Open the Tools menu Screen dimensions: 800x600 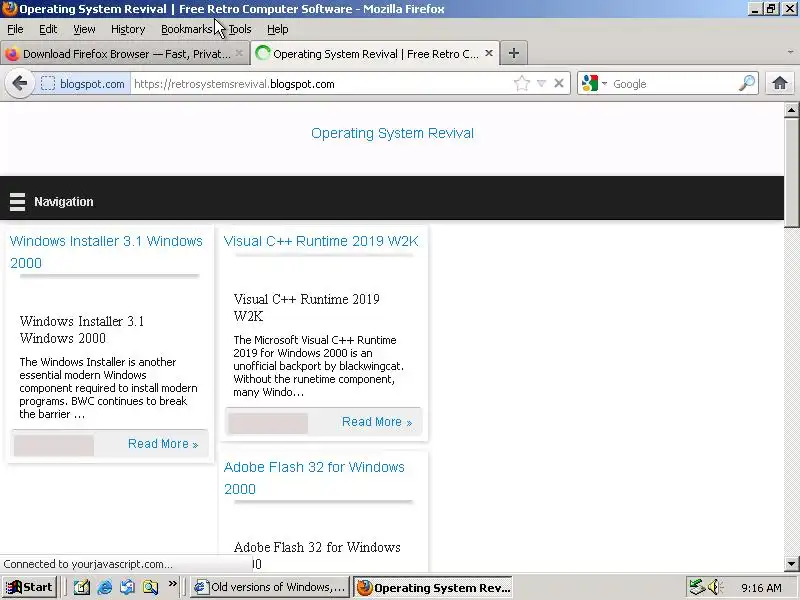coord(240,29)
